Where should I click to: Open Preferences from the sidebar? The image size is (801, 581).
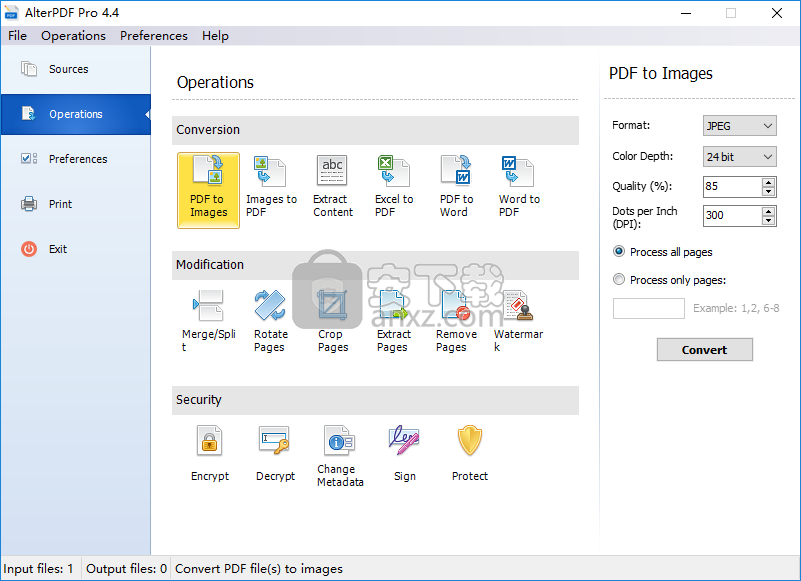tap(76, 159)
